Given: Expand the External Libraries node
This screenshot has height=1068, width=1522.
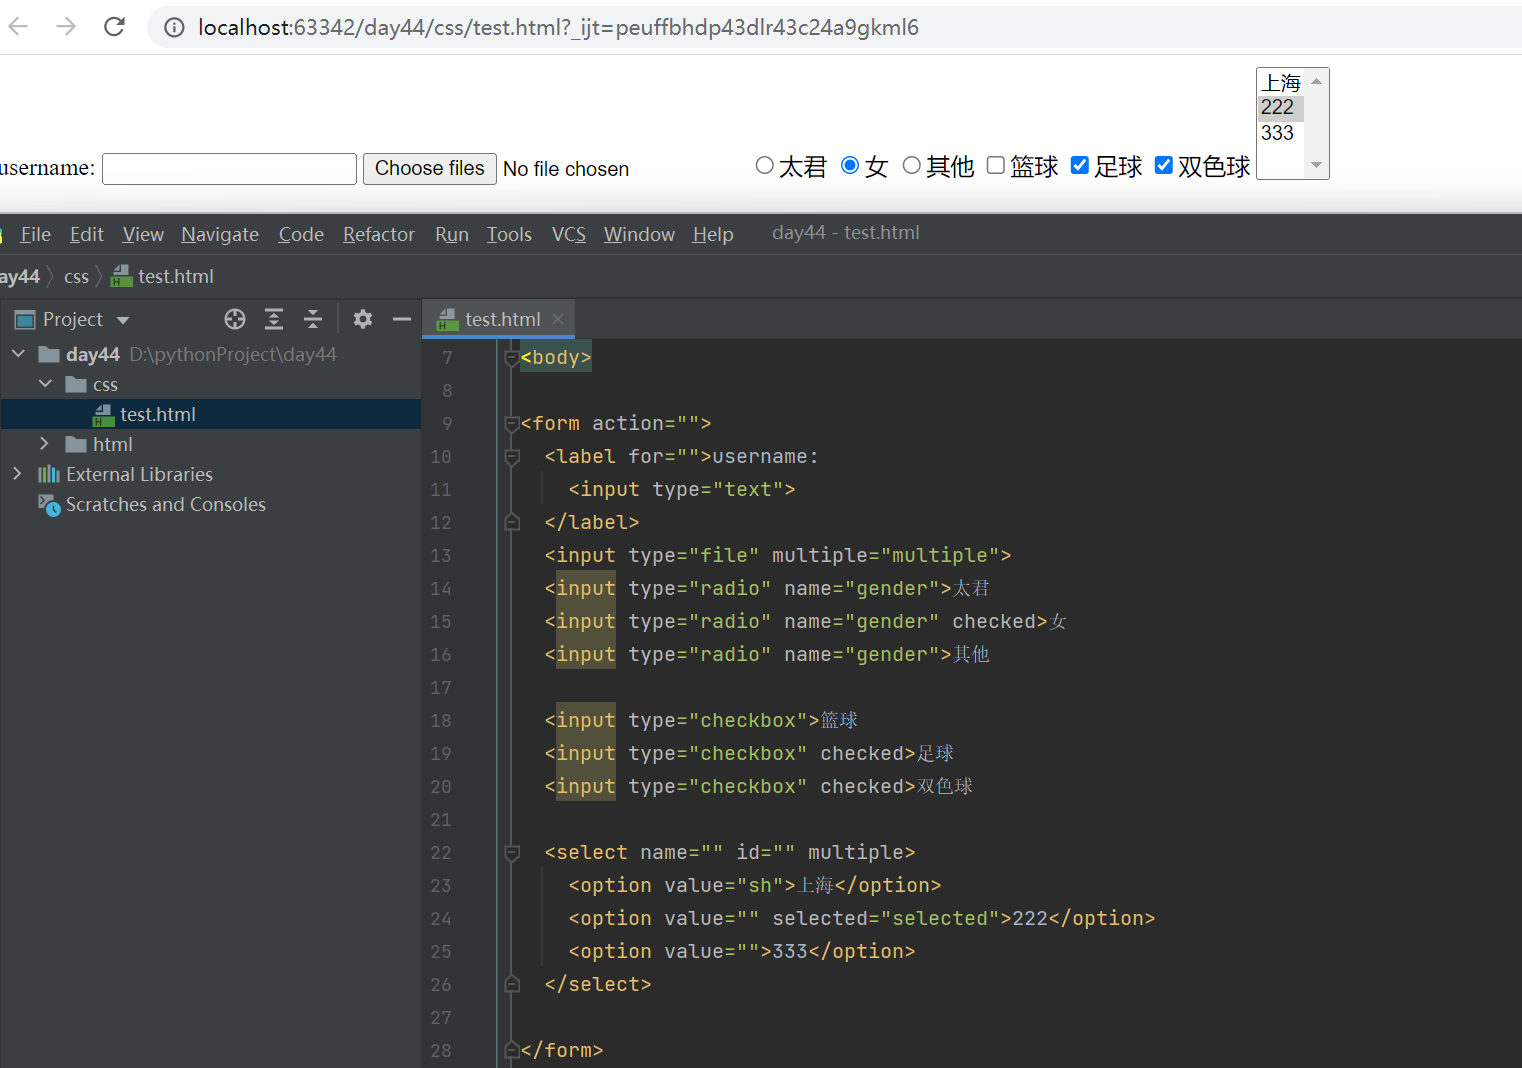Looking at the screenshot, I should 17,474.
